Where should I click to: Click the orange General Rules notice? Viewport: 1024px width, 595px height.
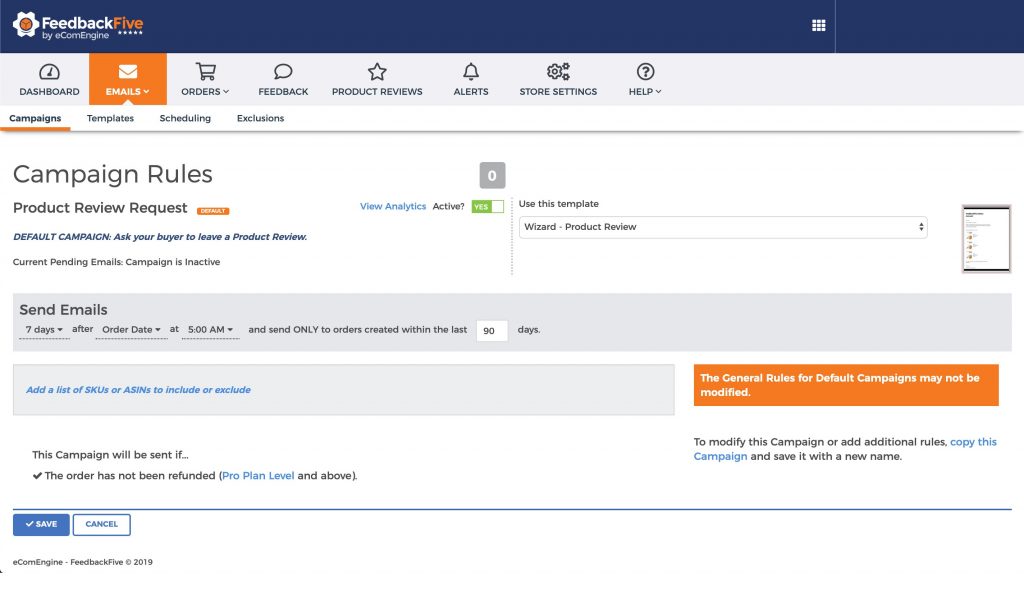click(846, 385)
